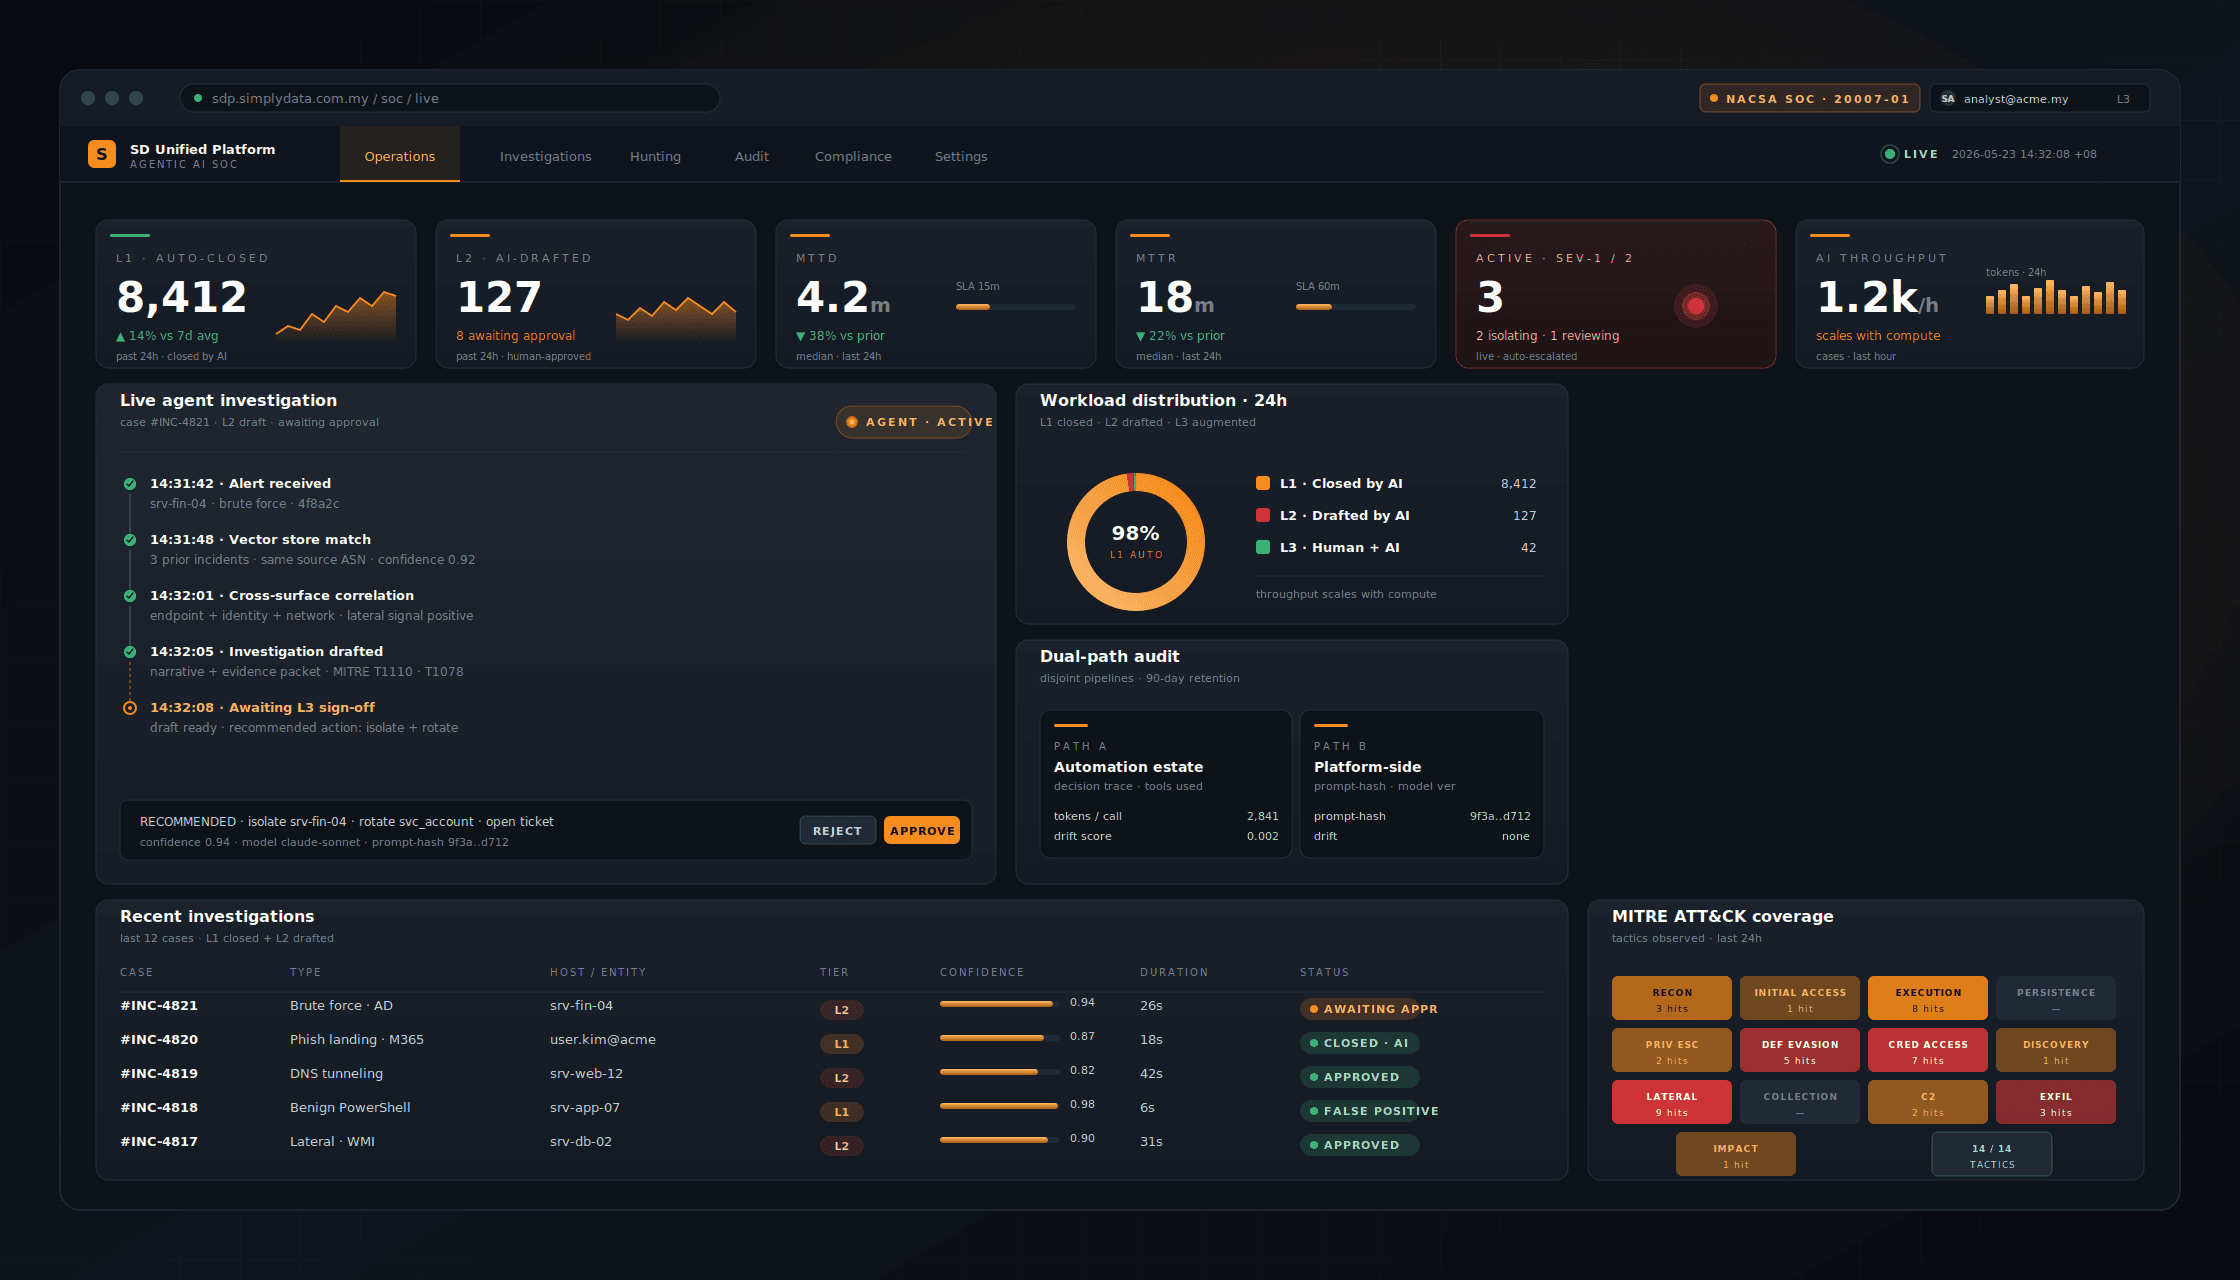Image resolution: width=2240 pixels, height=1280 pixels.
Task: Click the orange L1 Closed by AI swatch
Action: [1263, 484]
